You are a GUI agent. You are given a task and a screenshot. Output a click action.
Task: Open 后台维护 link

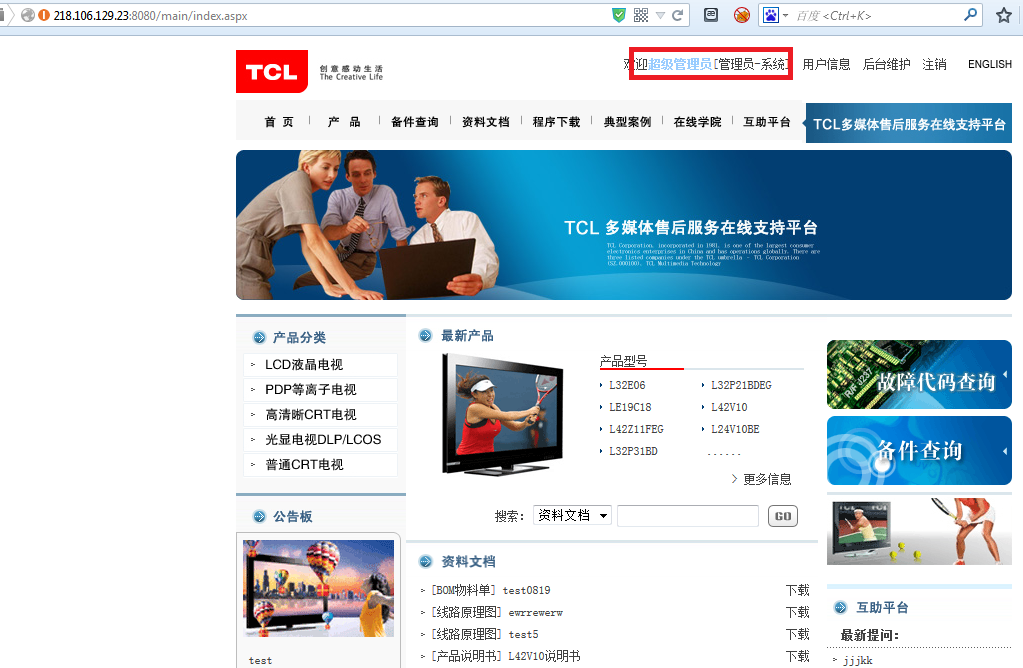(x=886, y=64)
